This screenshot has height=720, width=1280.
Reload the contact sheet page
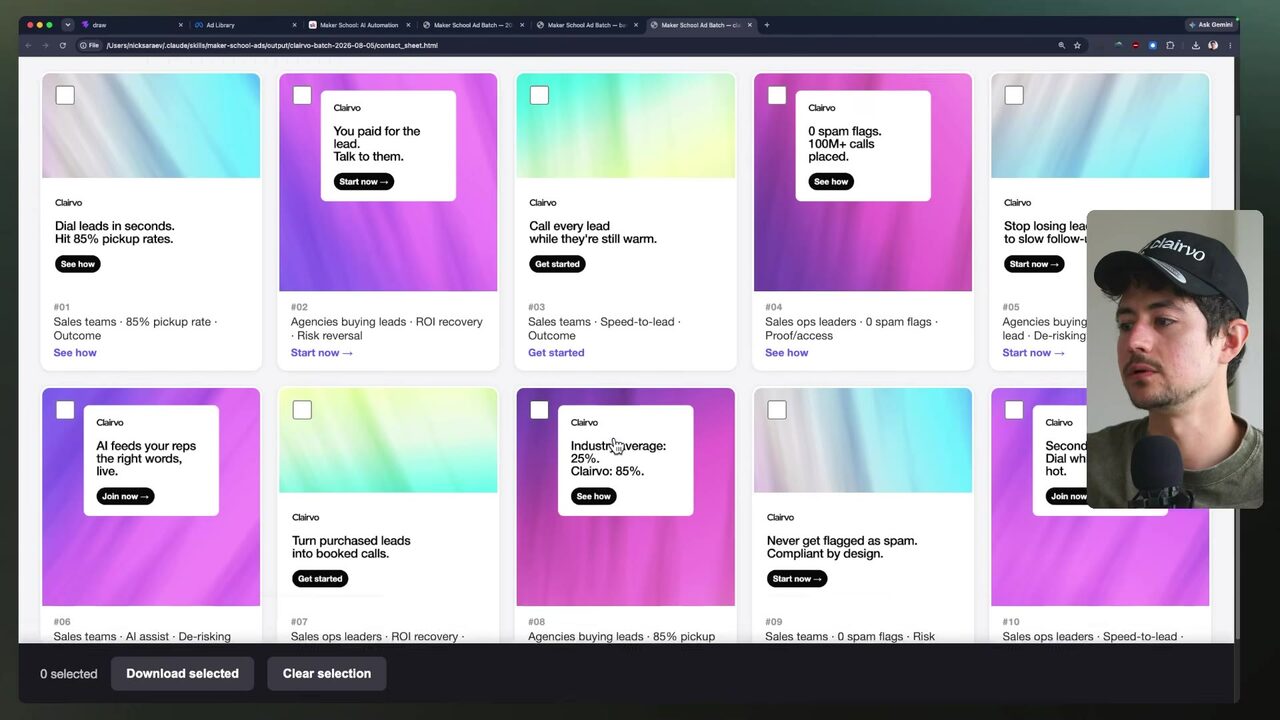(63, 45)
